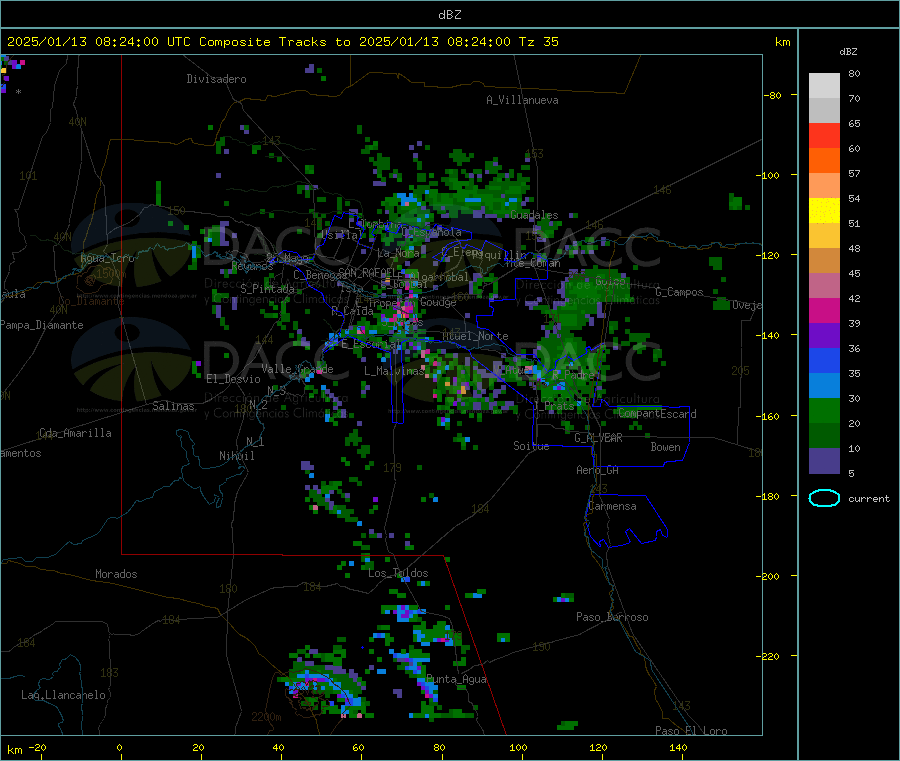Viewport: 900px width, 761px height.
Task: Click the red 65 dBZ color swatch
Action: tap(824, 135)
